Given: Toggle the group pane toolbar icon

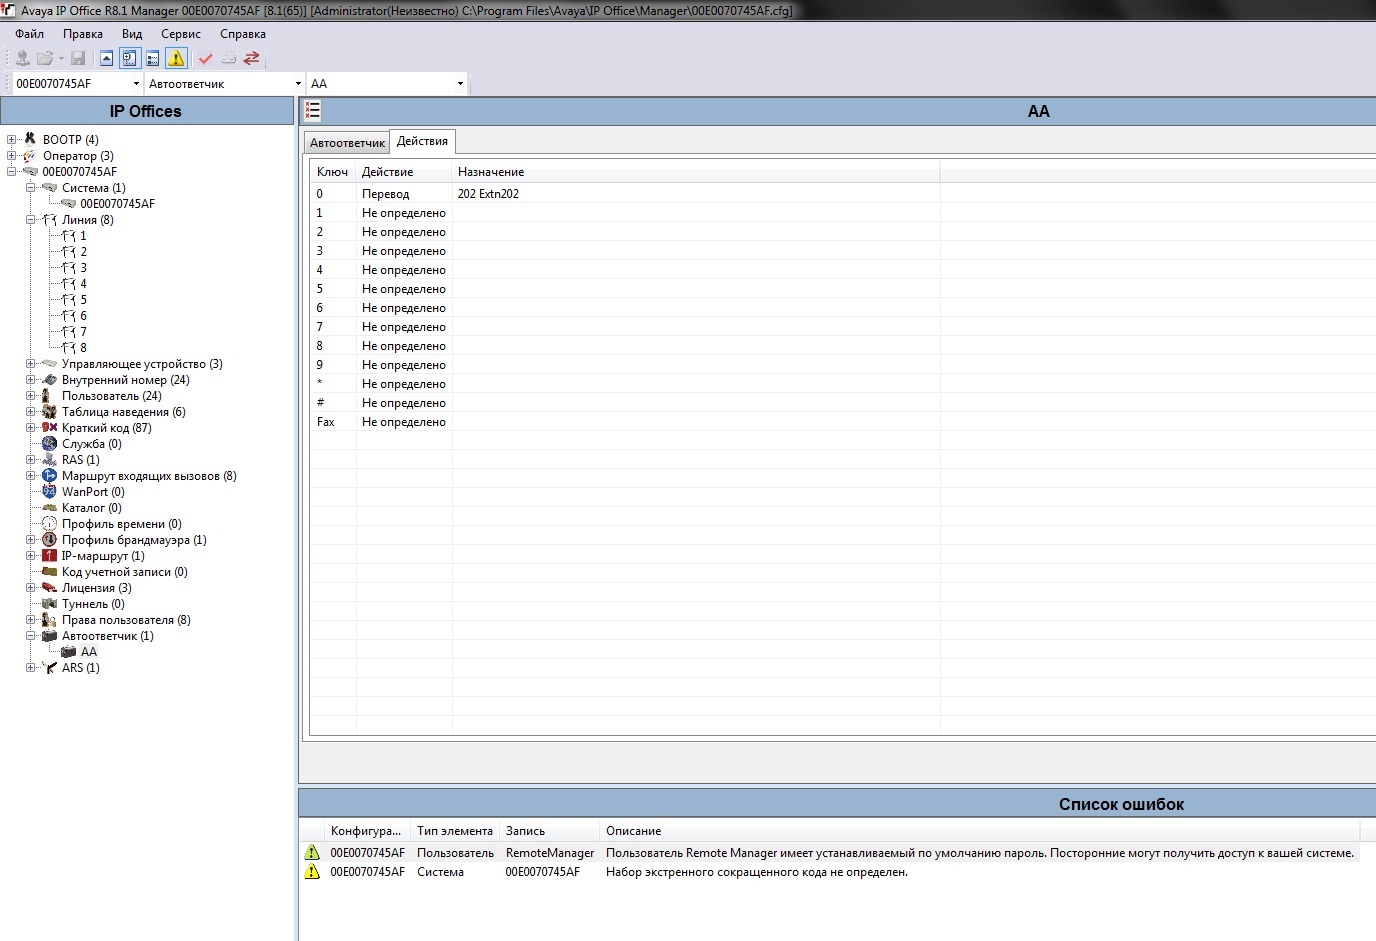Looking at the screenshot, I should click(152, 58).
